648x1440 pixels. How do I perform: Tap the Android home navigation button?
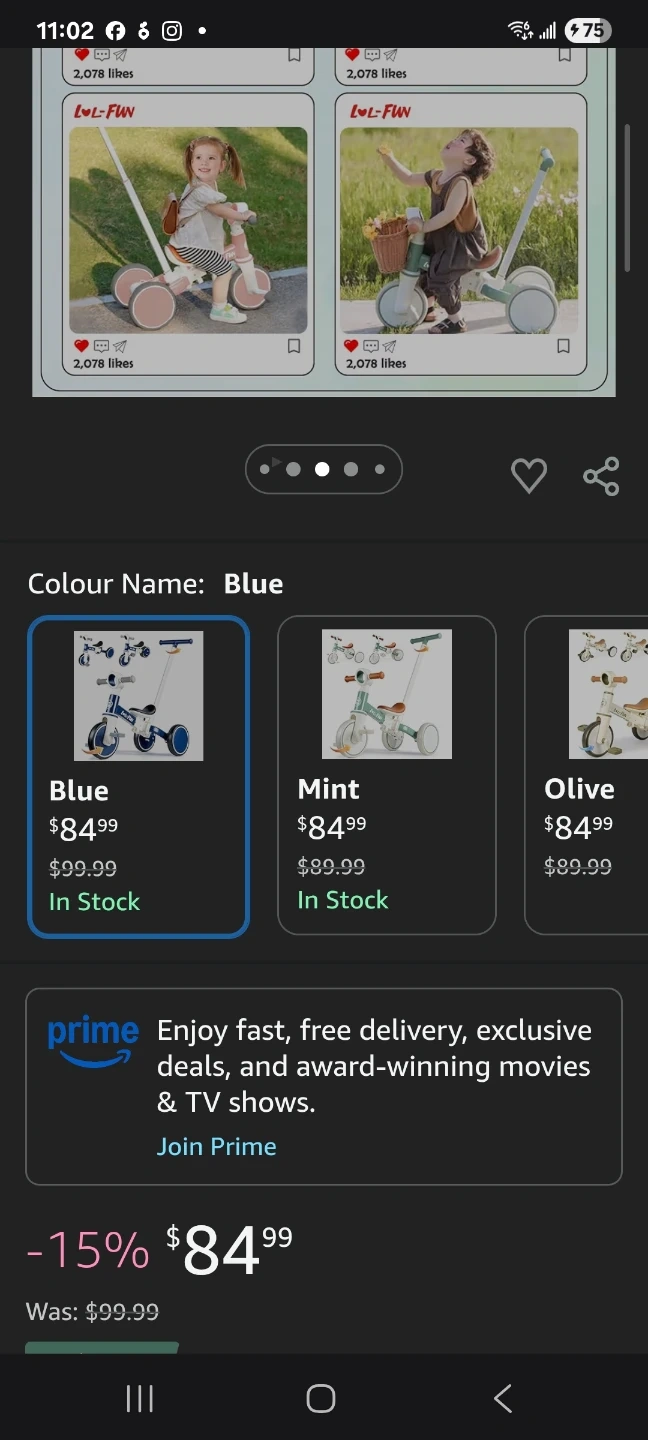click(x=321, y=1398)
